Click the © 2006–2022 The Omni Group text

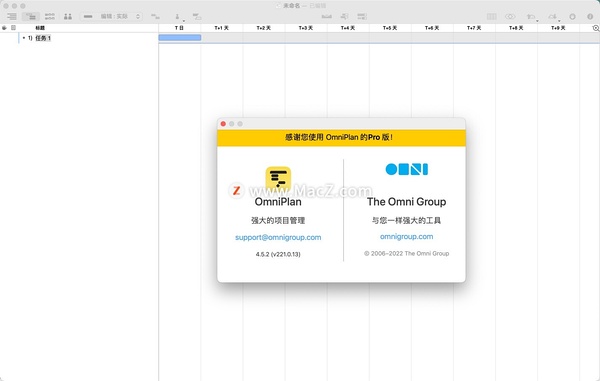point(406,253)
